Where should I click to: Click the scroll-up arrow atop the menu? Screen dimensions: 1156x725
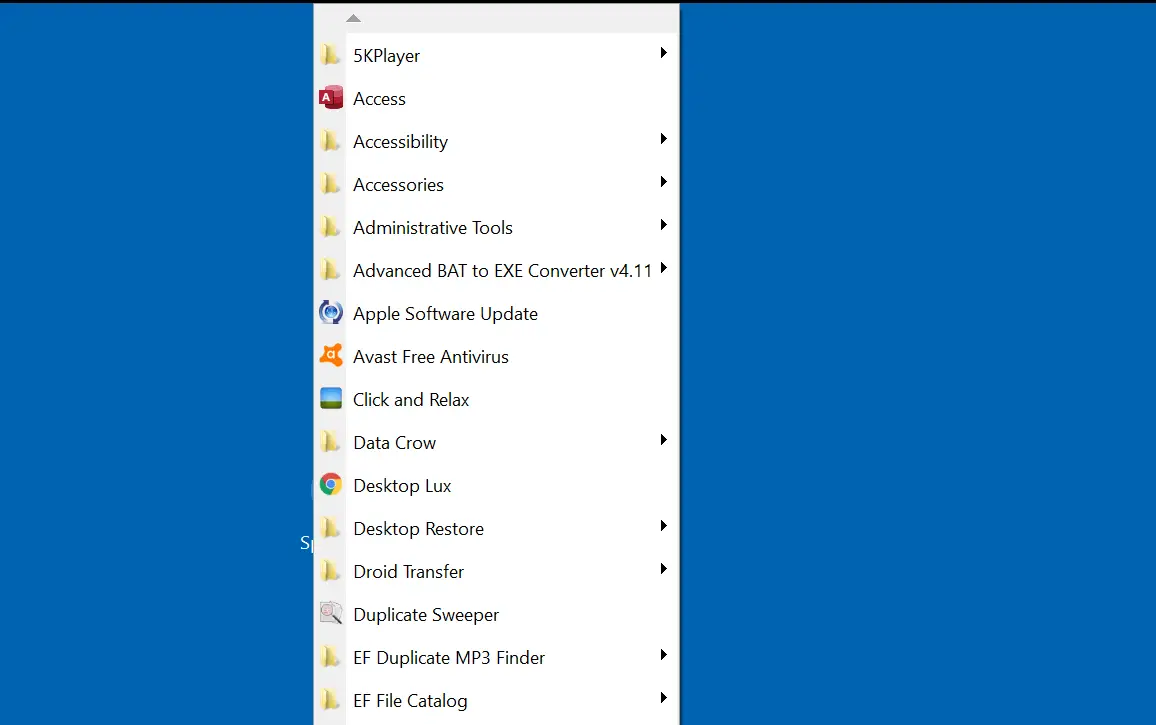pos(353,18)
